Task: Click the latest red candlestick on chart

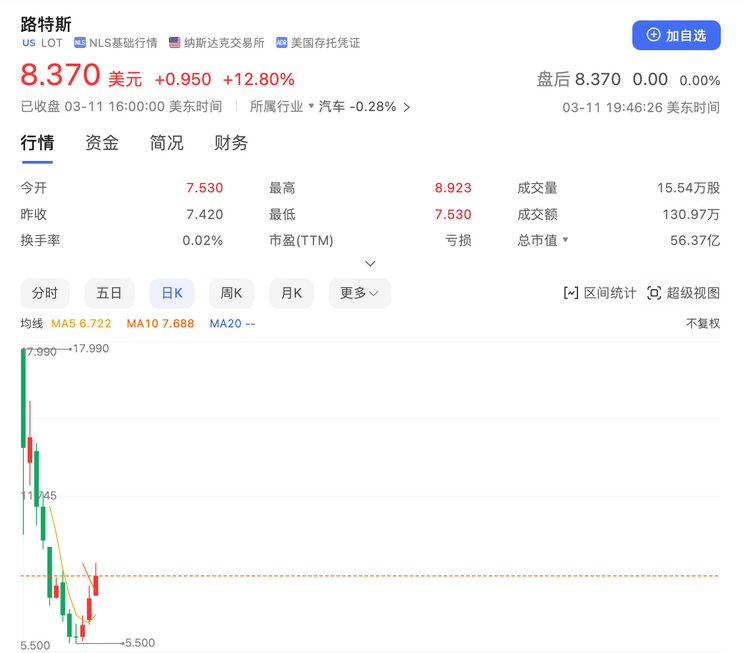Action: (x=97, y=580)
